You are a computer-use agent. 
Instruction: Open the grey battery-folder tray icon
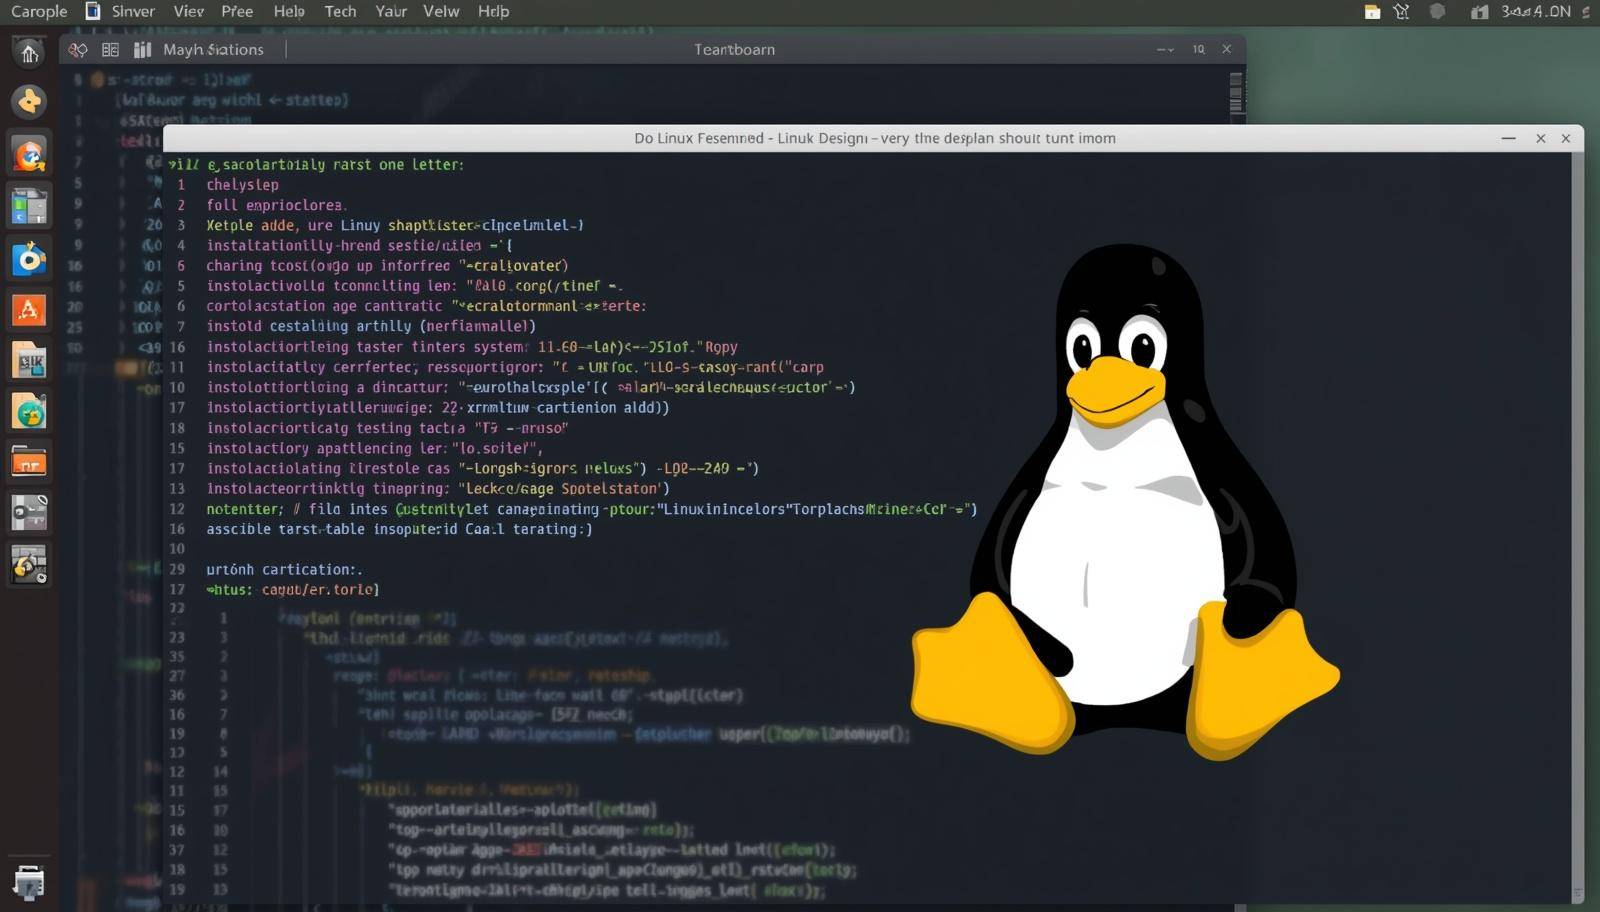tap(1479, 12)
